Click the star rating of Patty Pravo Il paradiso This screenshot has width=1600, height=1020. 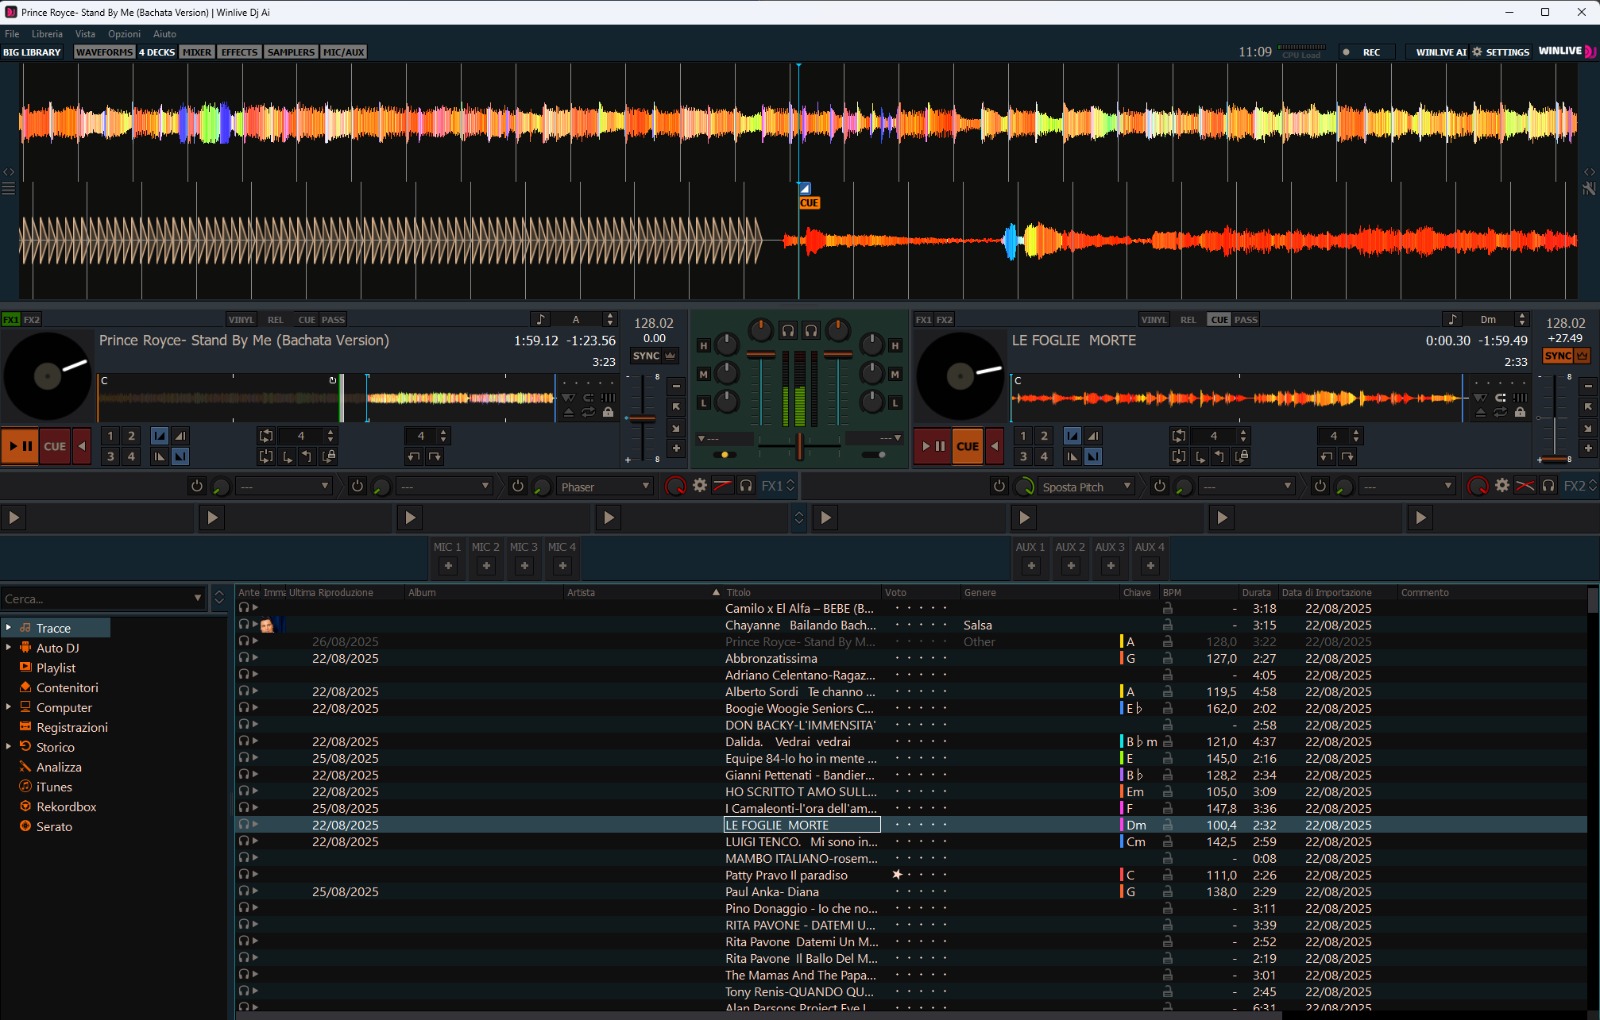tap(920, 875)
